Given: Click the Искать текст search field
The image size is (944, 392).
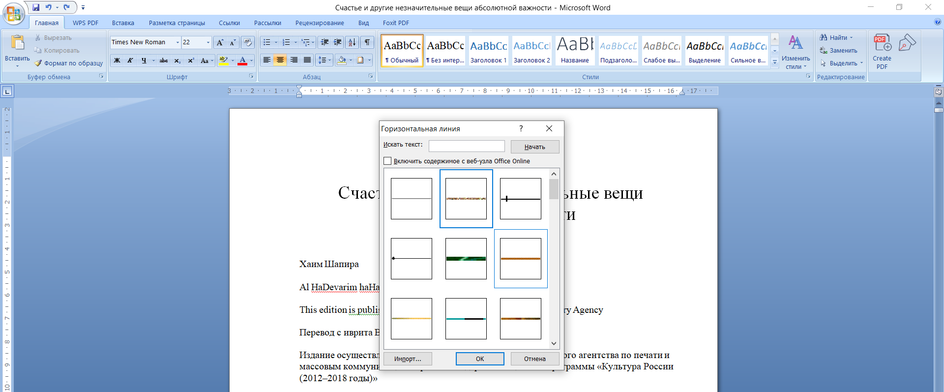Looking at the screenshot, I should 467,146.
